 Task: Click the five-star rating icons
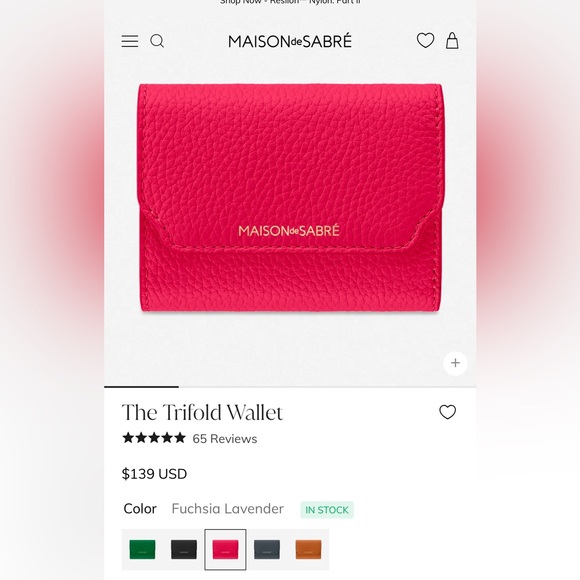coord(154,438)
